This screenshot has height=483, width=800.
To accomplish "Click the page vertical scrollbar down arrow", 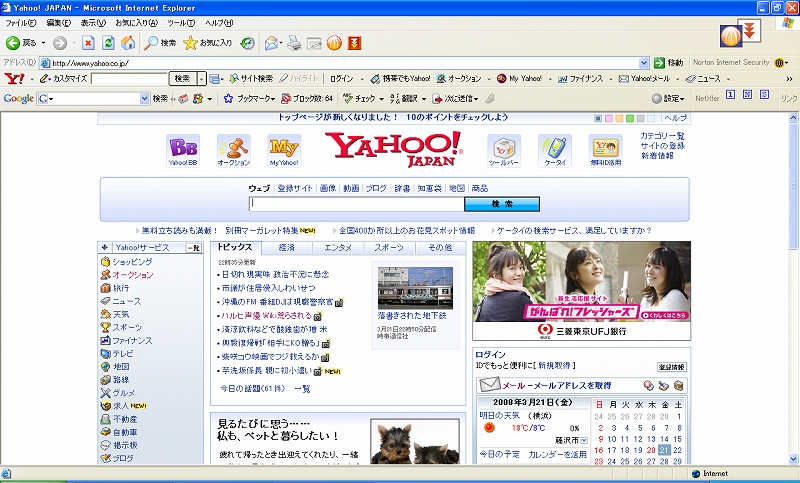I will [794, 457].
